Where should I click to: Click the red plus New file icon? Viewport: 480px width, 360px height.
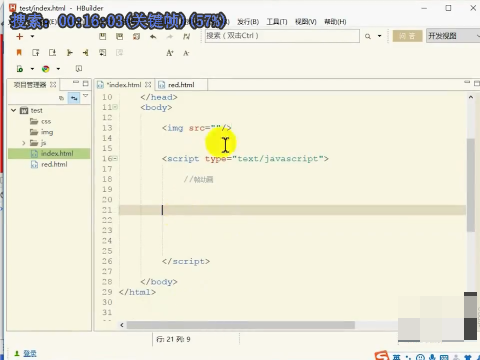[x=19, y=36]
